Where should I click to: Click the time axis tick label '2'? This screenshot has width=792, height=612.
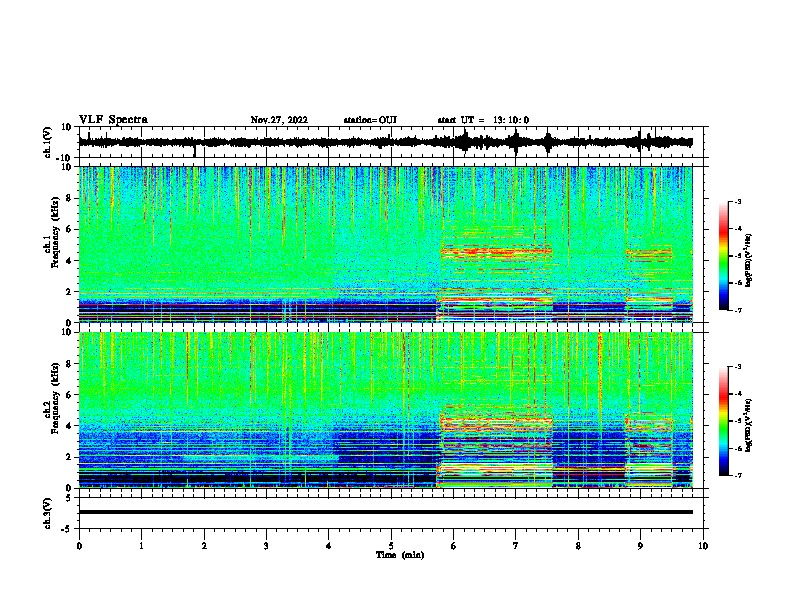tap(204, 546)
